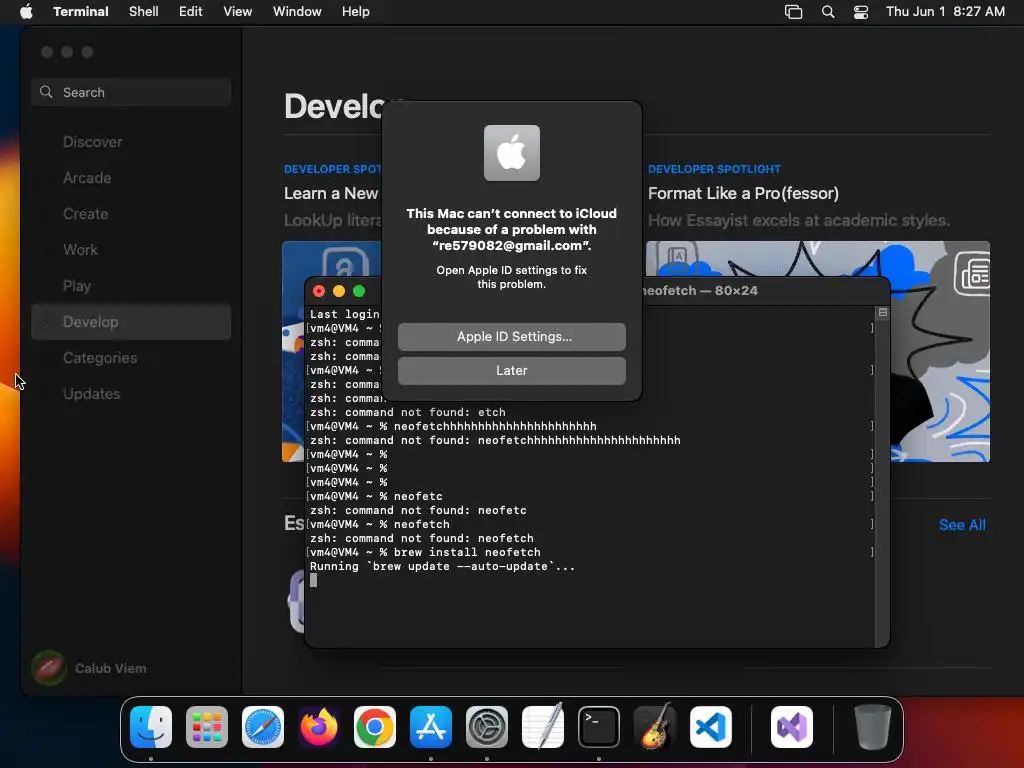Click the Learn a New story artwork
This screenshot has width=1024, height=768.
294,353
